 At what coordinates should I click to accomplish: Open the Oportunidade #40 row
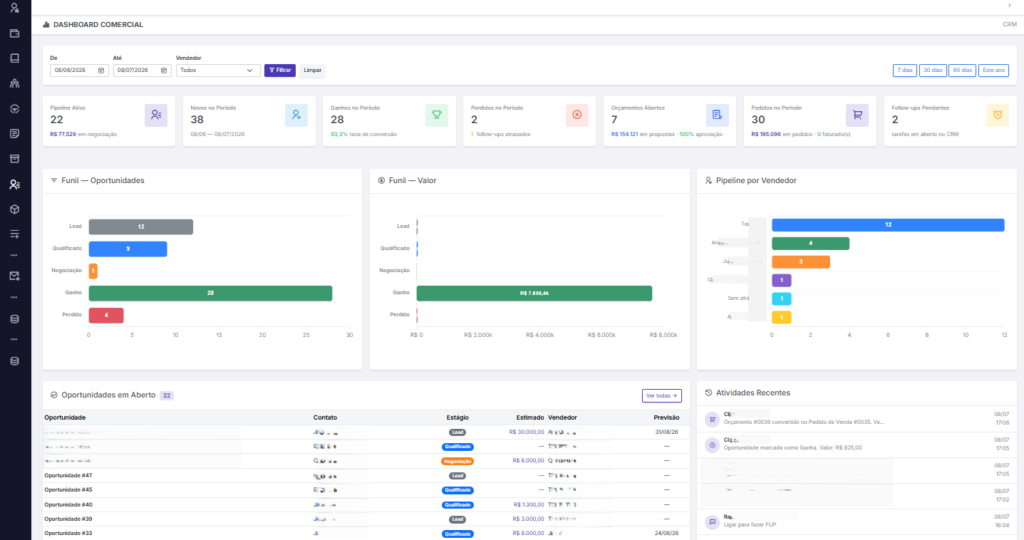(366, 505)
